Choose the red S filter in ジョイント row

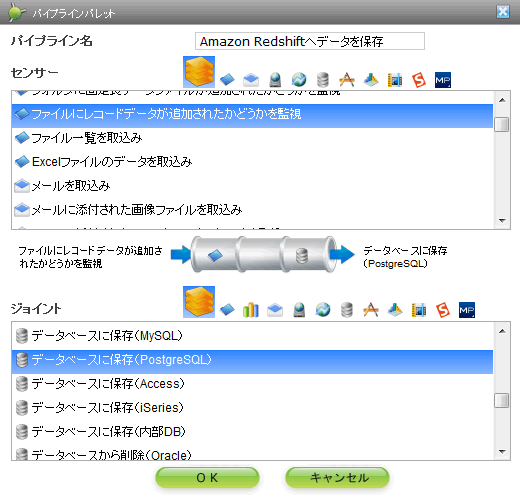(x=443, y=310)
